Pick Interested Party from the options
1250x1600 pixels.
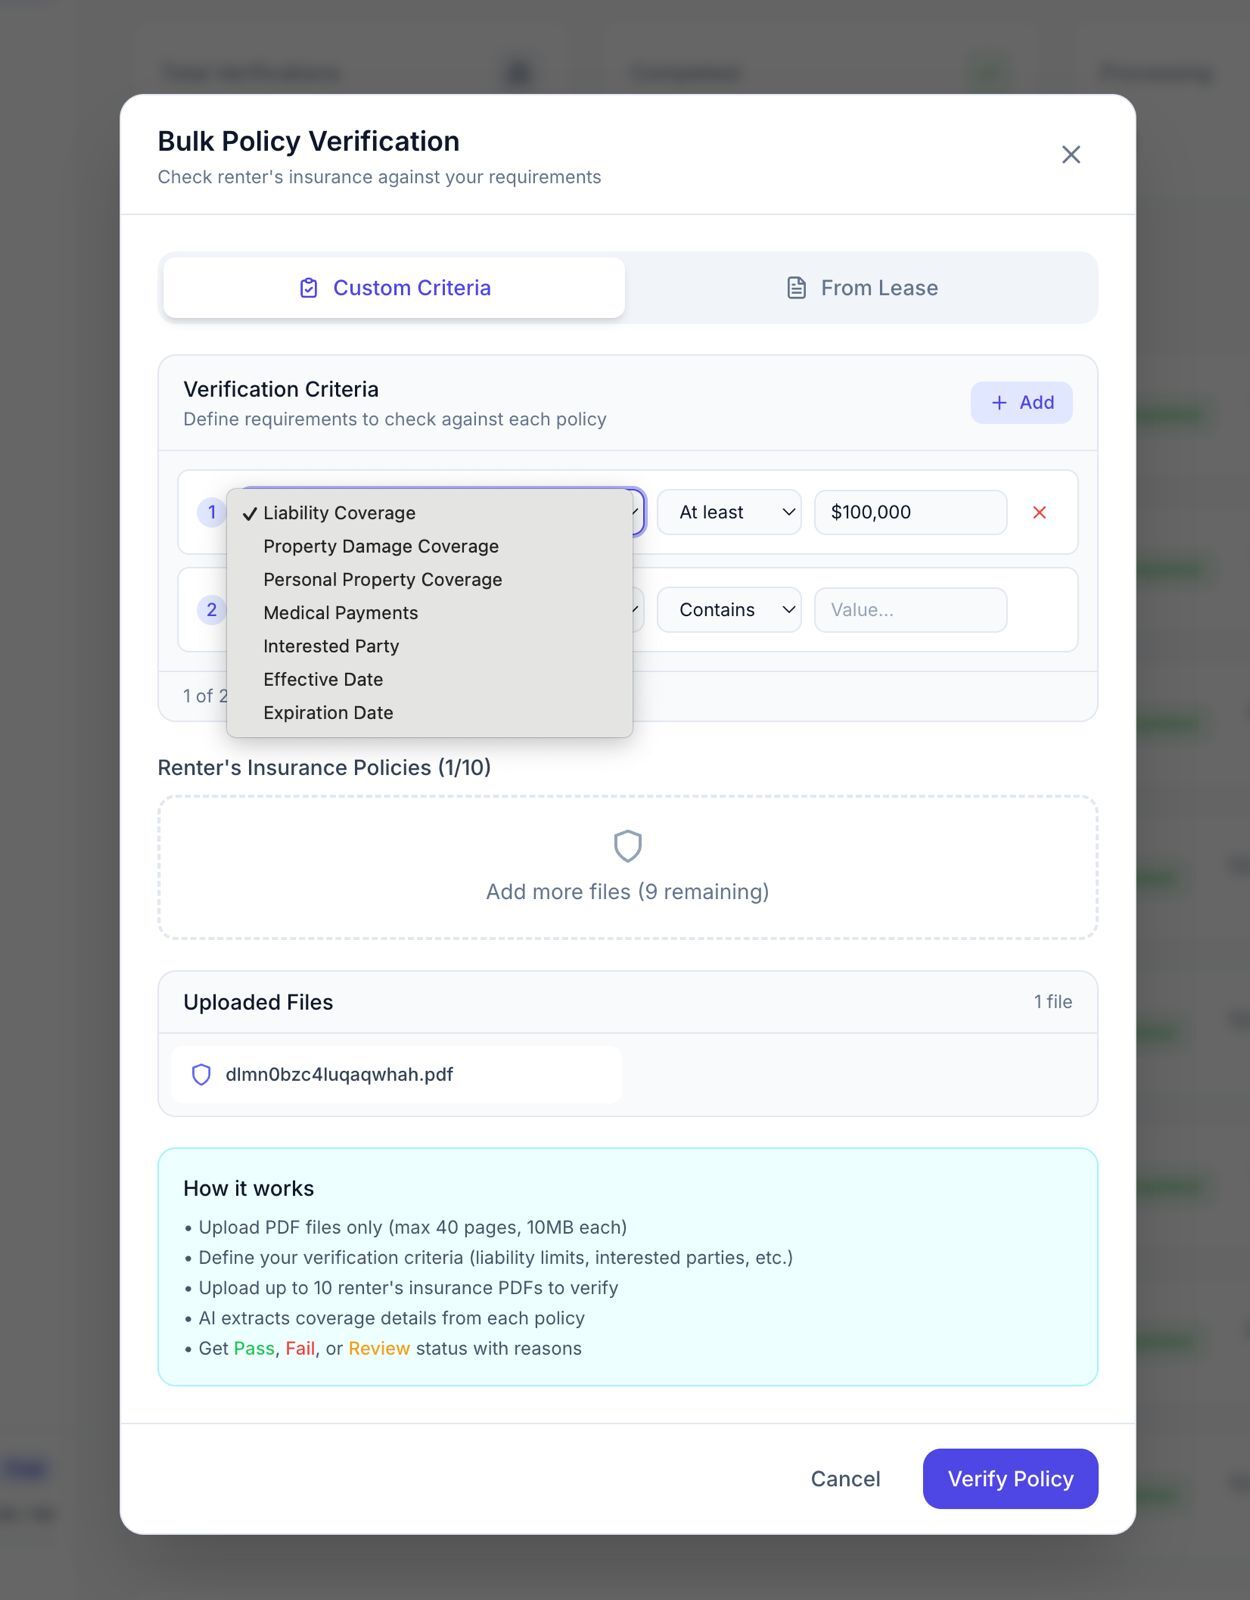click(331, 646)
